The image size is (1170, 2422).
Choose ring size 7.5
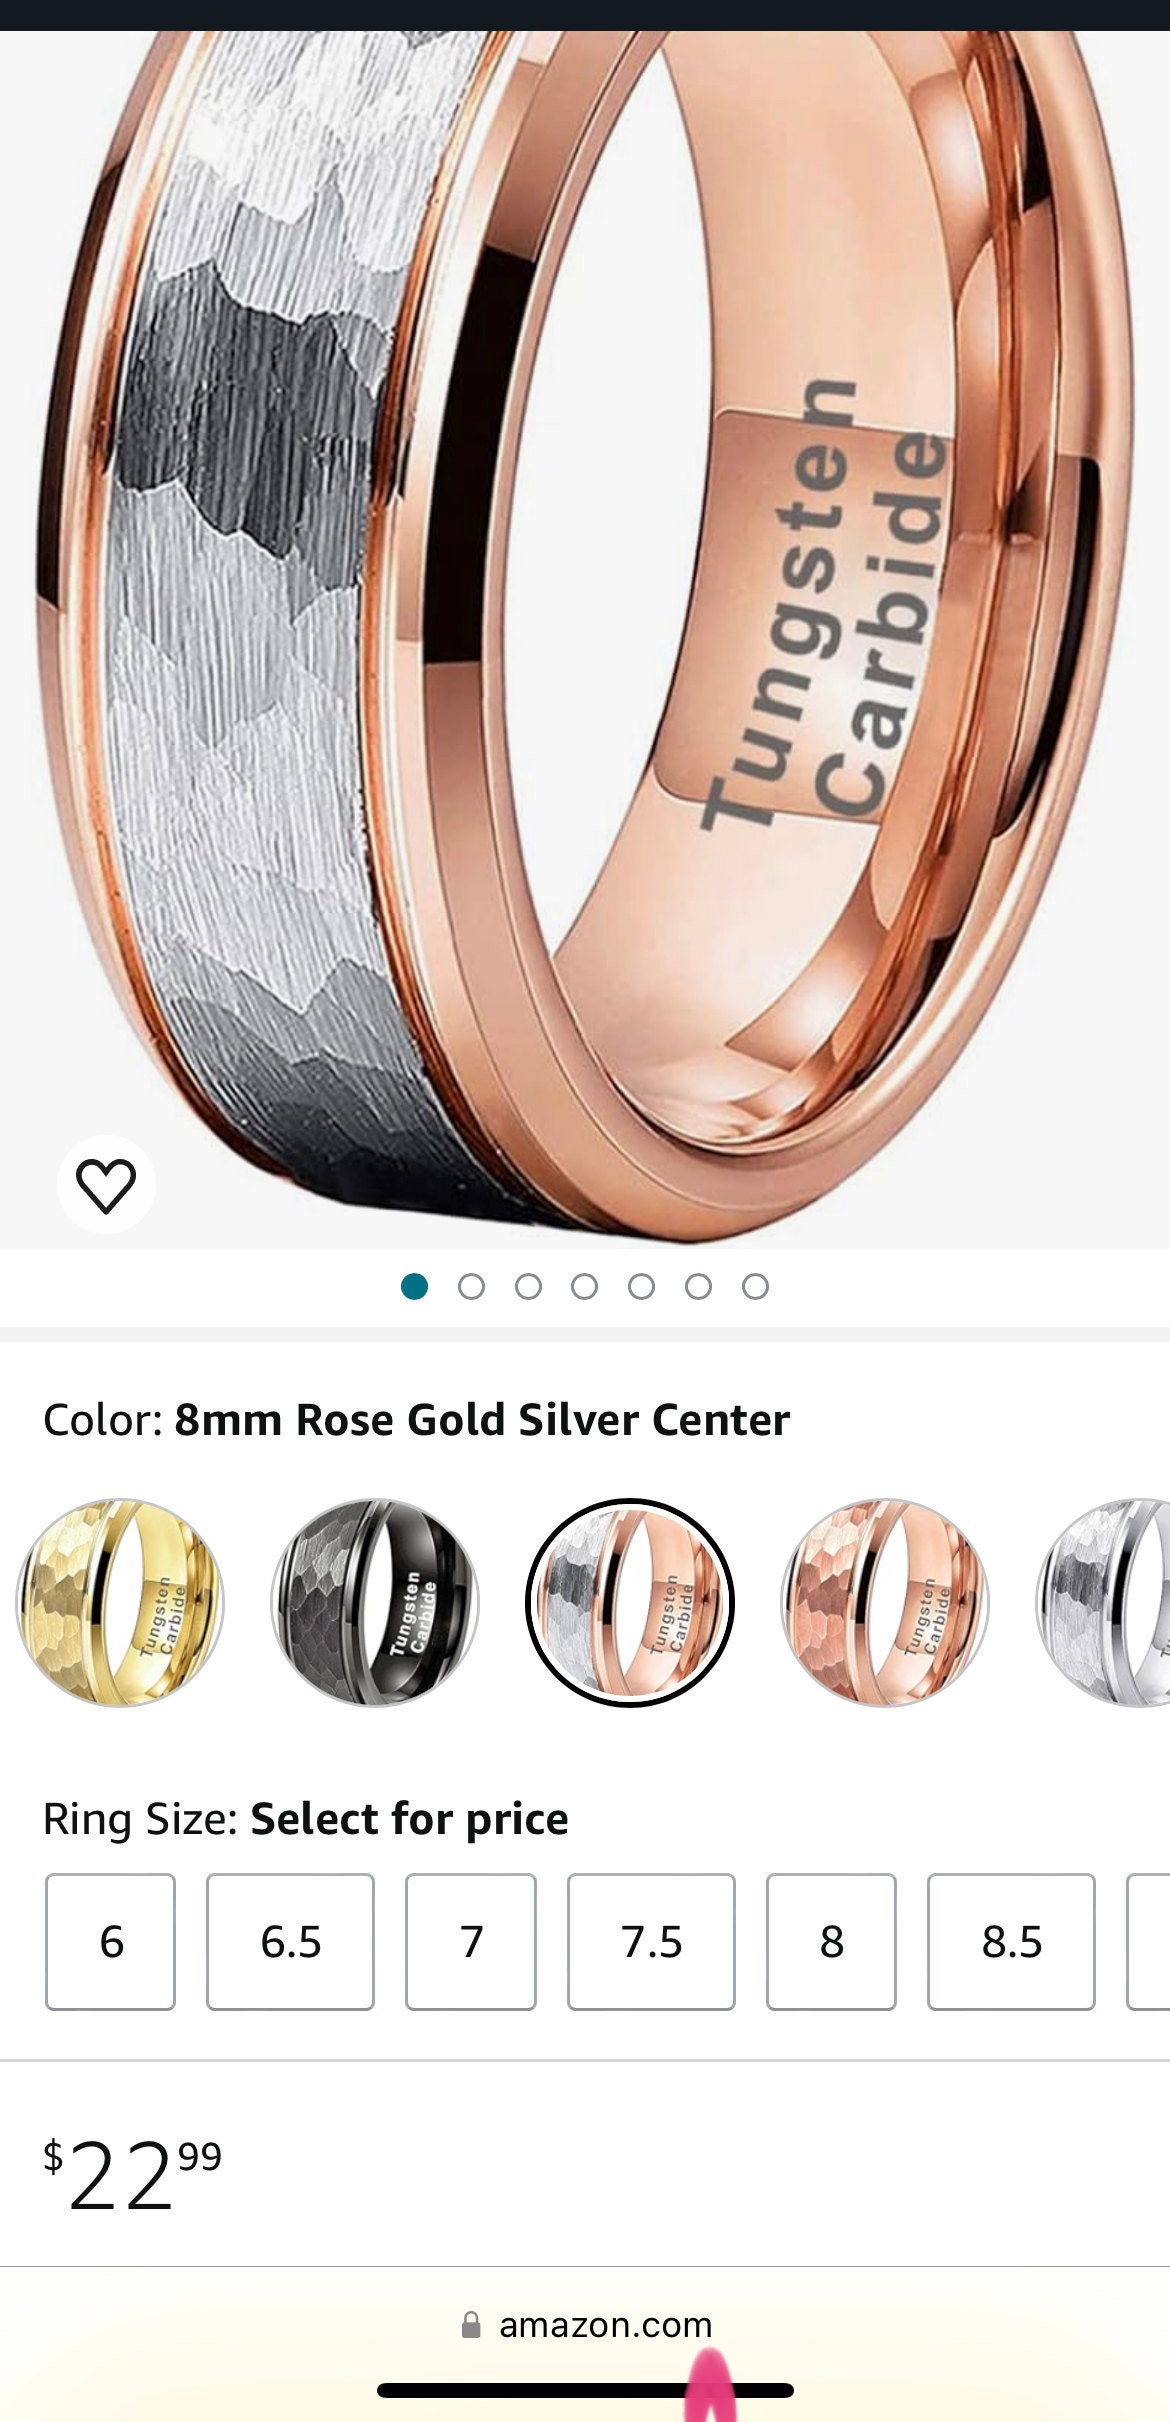651,1942
